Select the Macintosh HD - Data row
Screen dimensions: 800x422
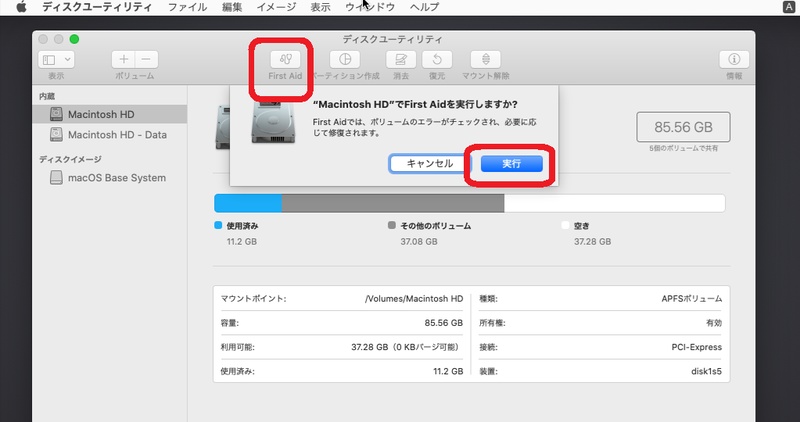[x=109, y=135]
